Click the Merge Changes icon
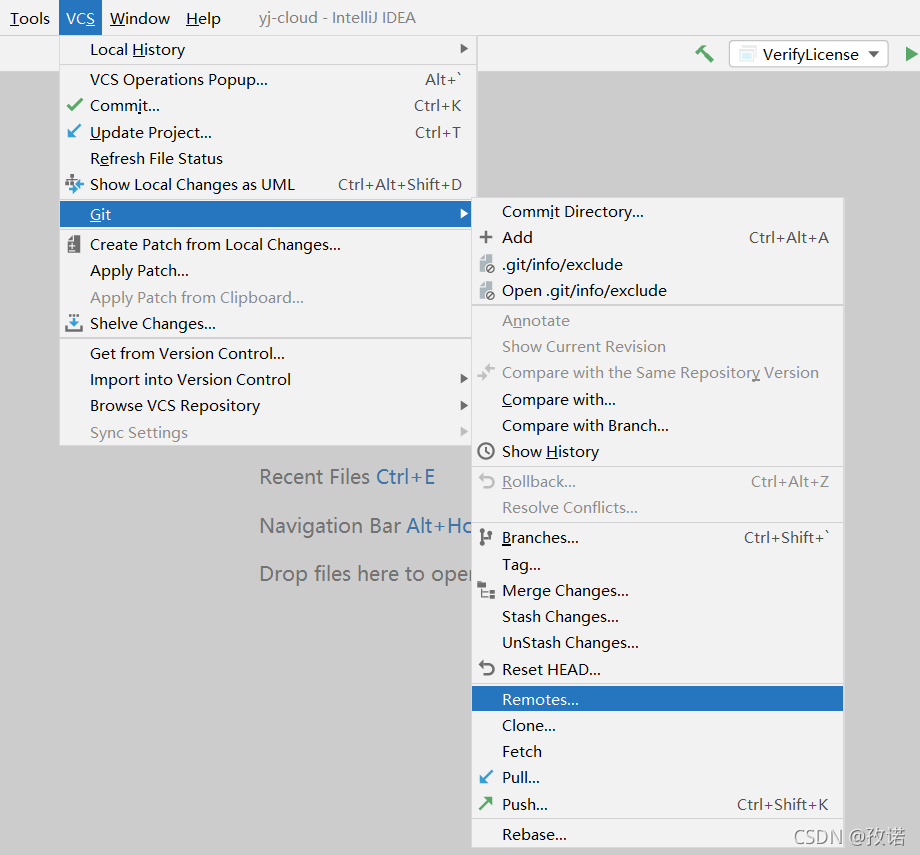Viewport: 920px width, 855px height. tap(486, 590)
